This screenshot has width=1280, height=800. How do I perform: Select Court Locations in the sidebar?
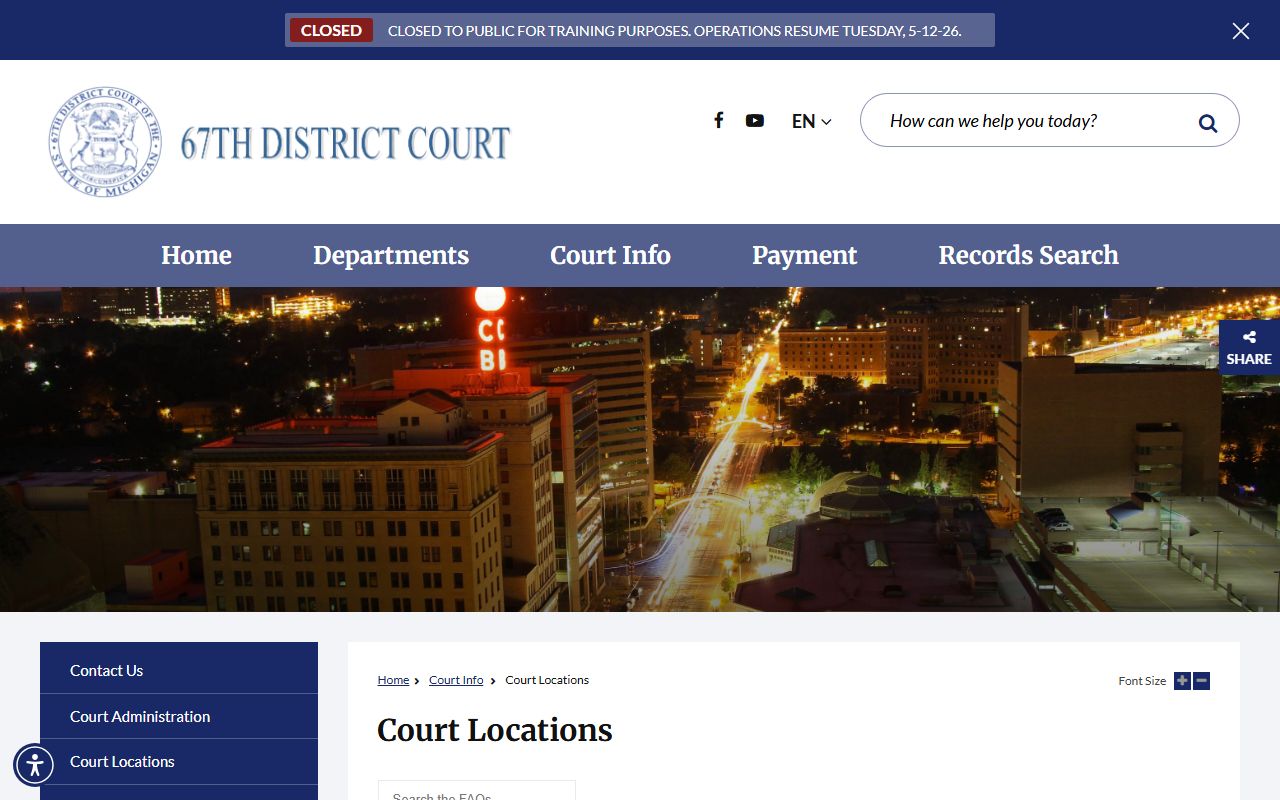179,761
